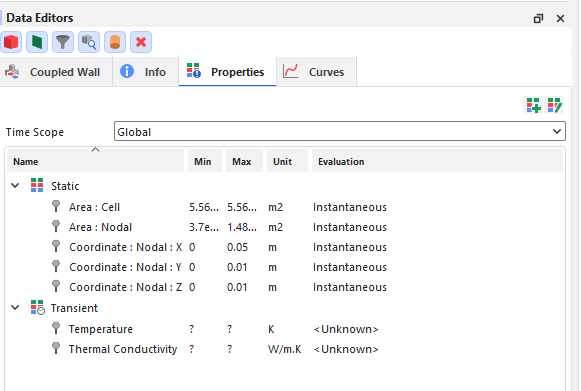Select Coordinate : Nodal : X row
This screenshot has height=391, width=581.
pyautogui.click(x=285, y=247)
